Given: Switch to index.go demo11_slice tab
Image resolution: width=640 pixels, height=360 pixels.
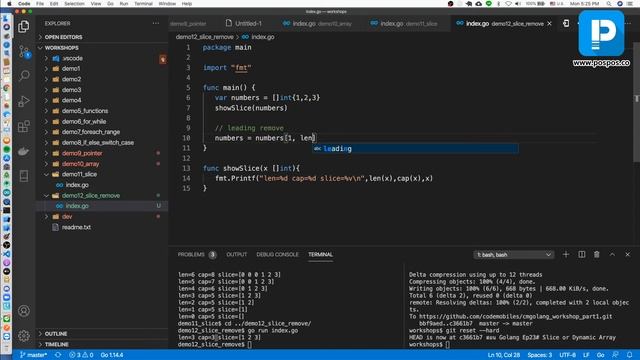Looking at the screenshot, I should pos(404,24).
